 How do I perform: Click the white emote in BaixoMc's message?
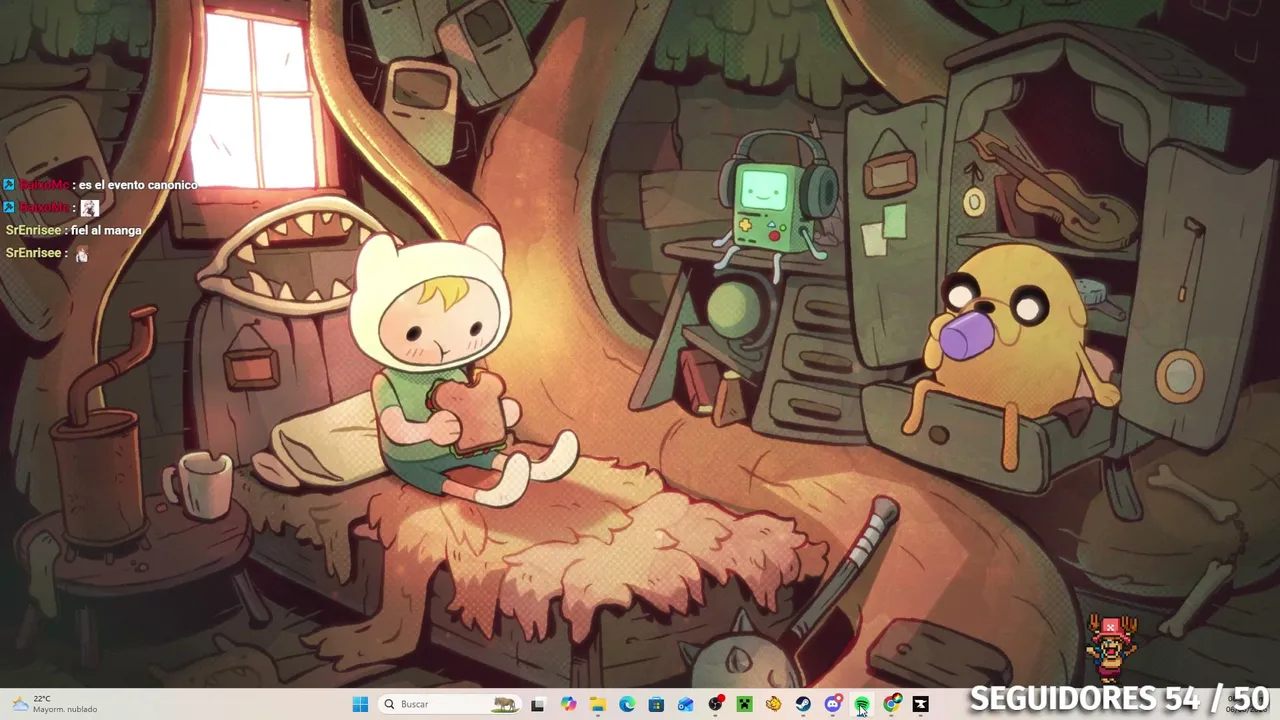[89, 208]
